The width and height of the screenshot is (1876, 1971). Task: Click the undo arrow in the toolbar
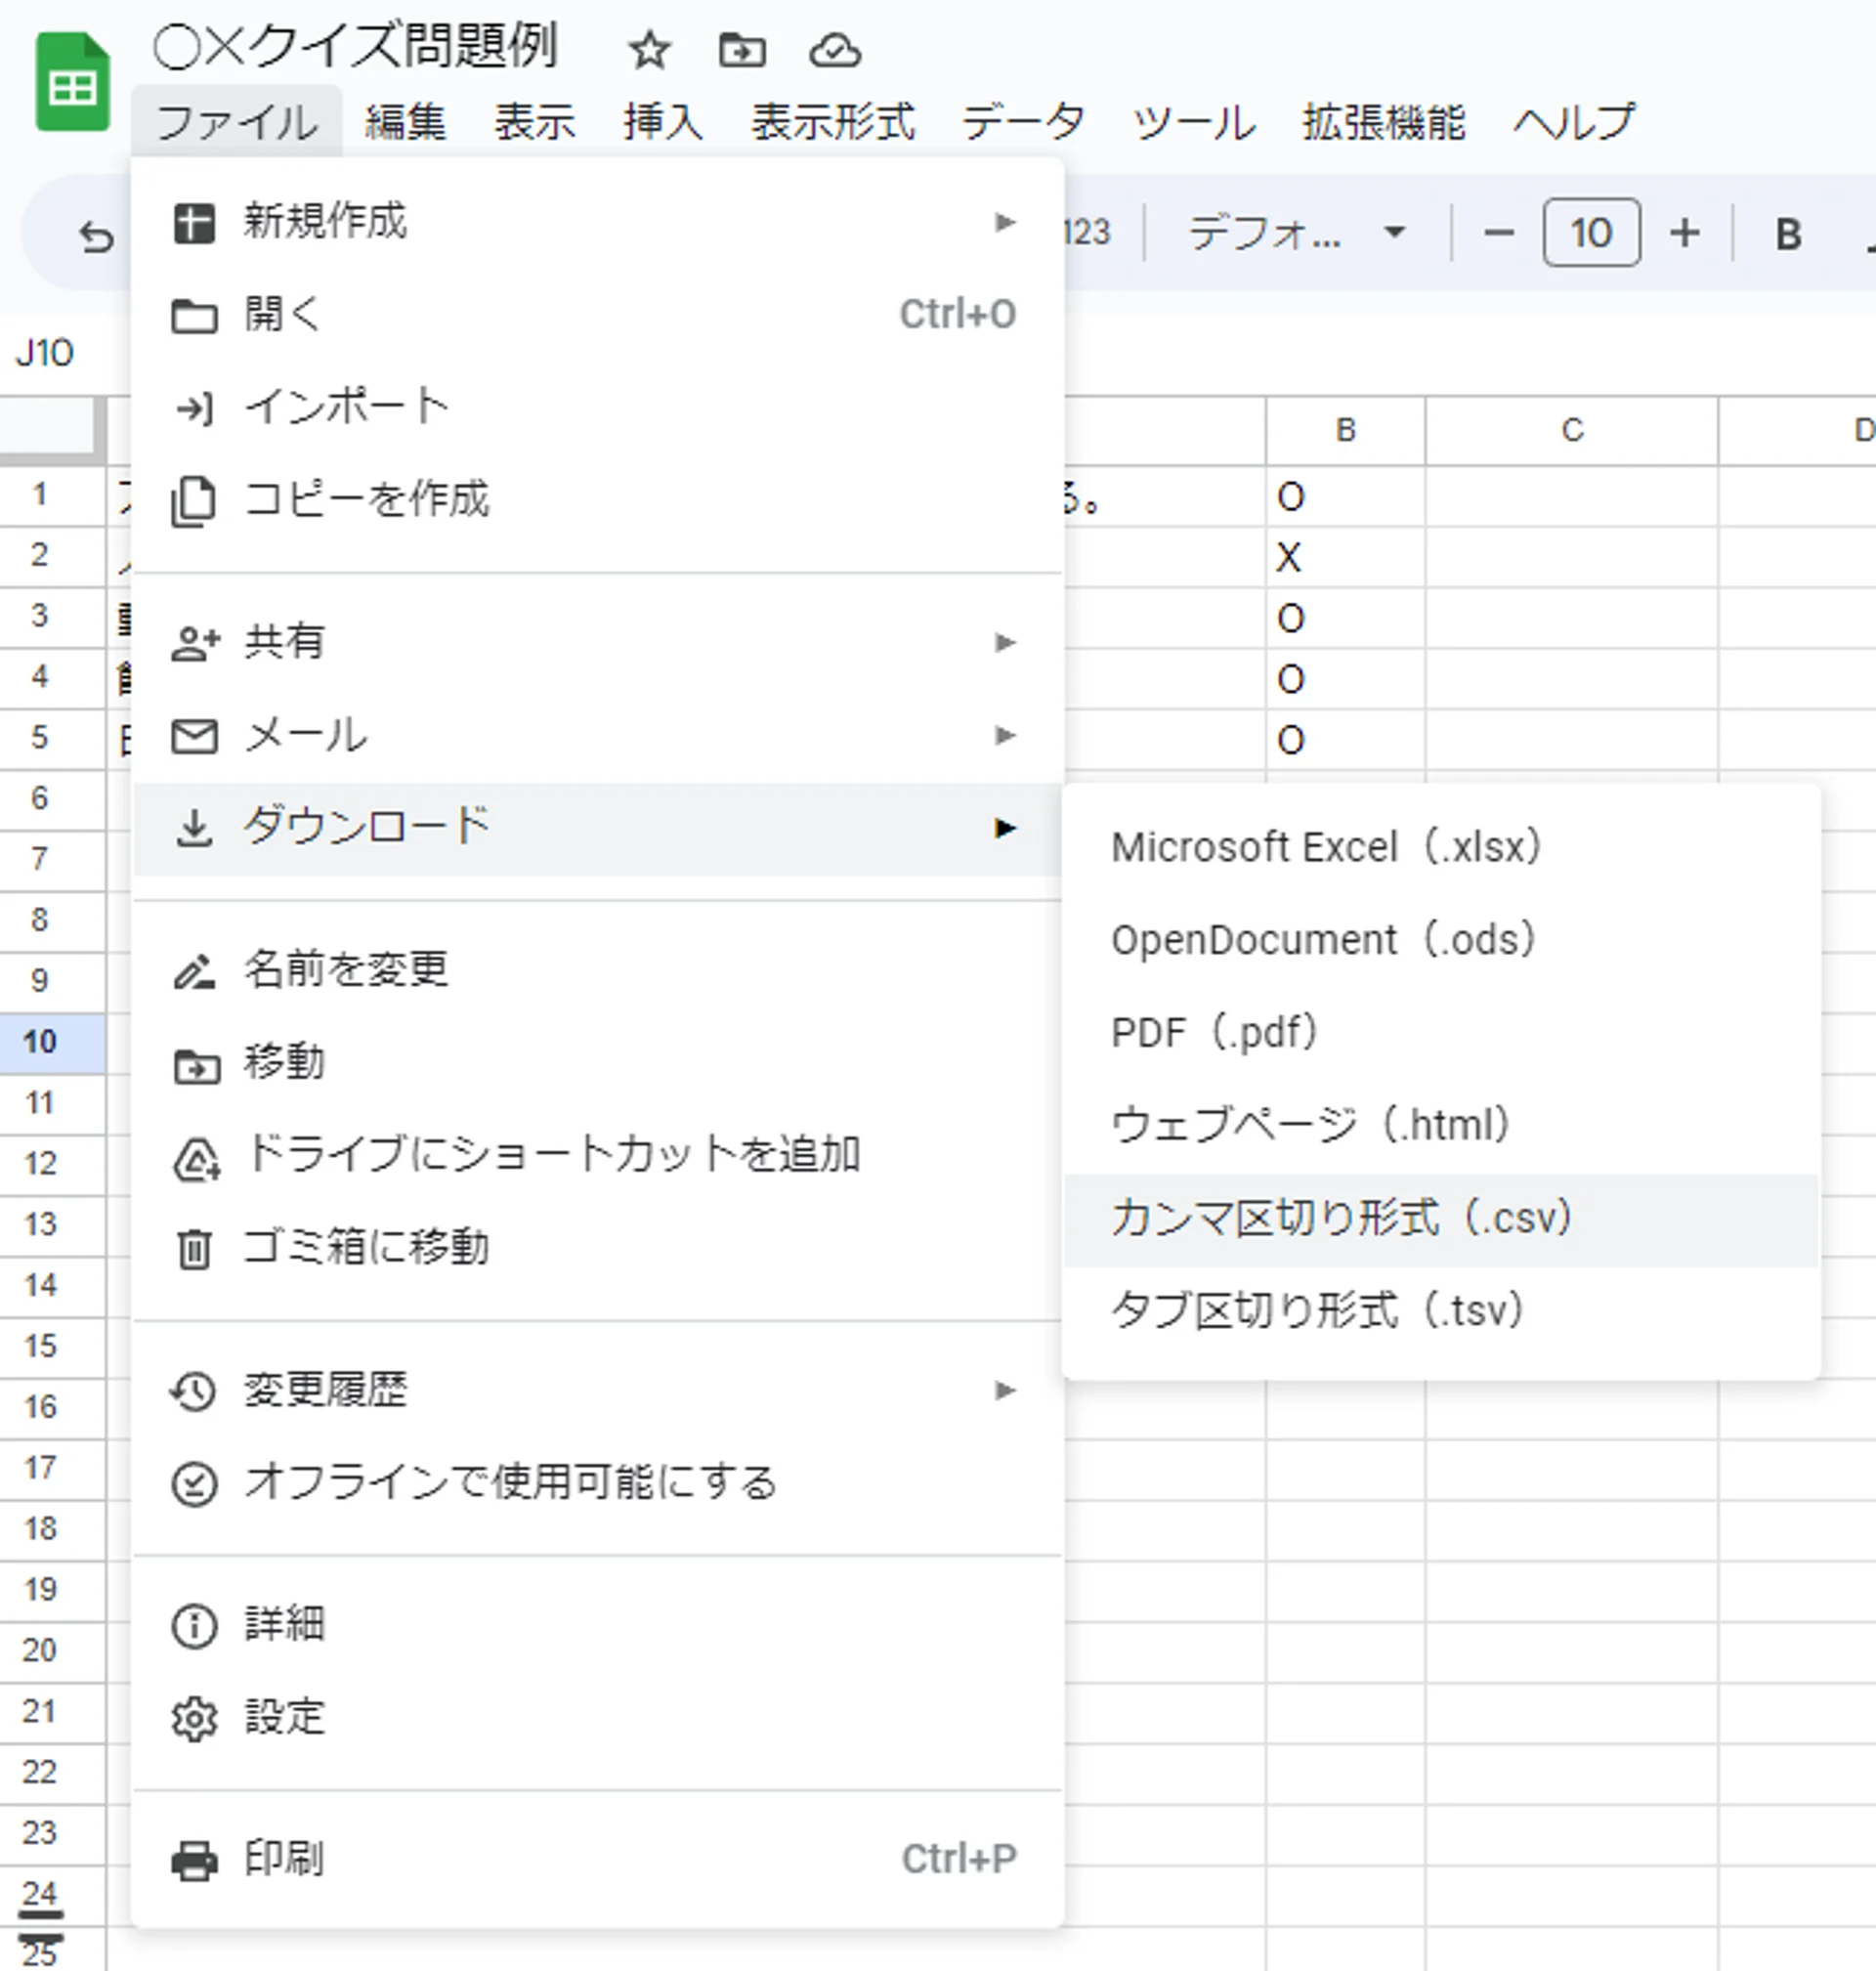tap(96, 237)
